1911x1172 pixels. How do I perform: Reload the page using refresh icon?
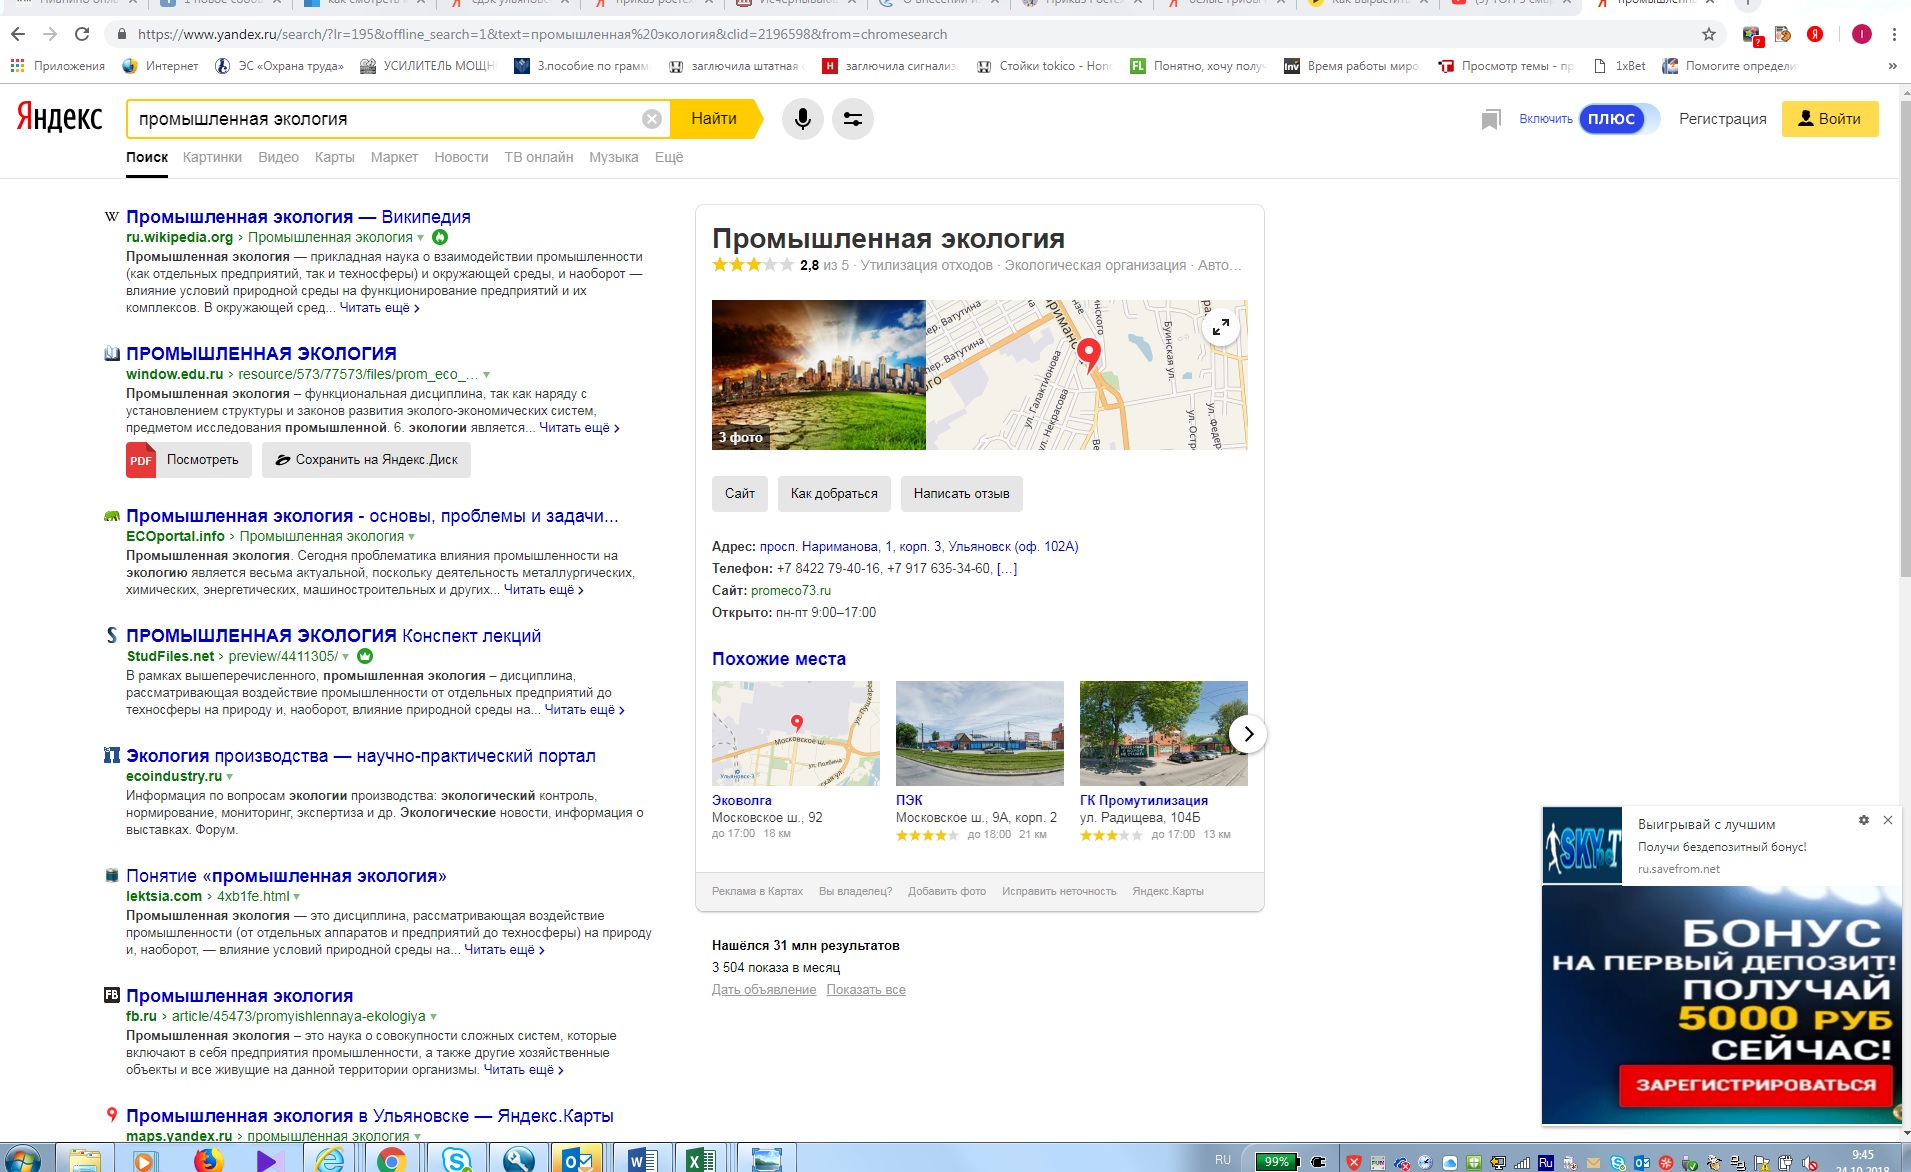click(x=82, y=34)
